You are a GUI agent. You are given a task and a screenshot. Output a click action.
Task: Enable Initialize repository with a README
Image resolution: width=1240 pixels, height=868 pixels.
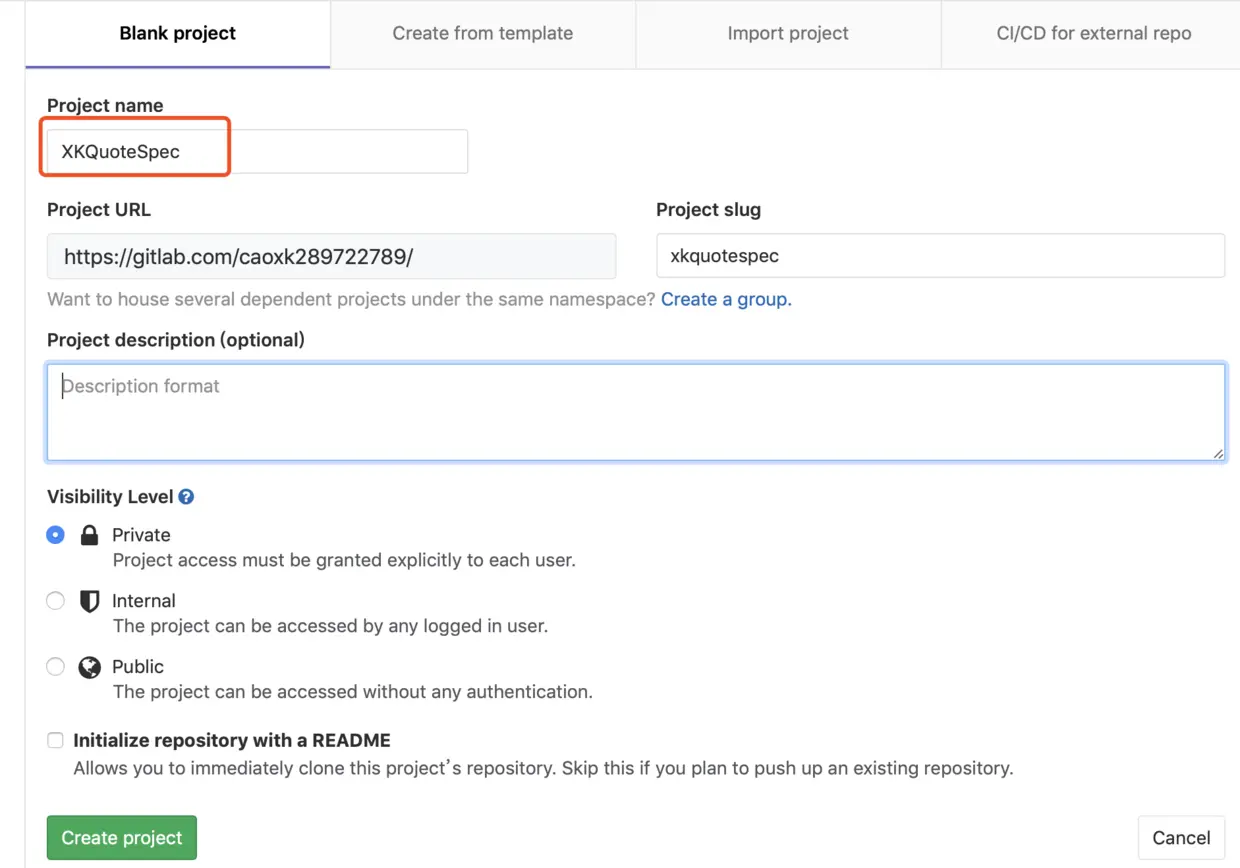point(55,741)
